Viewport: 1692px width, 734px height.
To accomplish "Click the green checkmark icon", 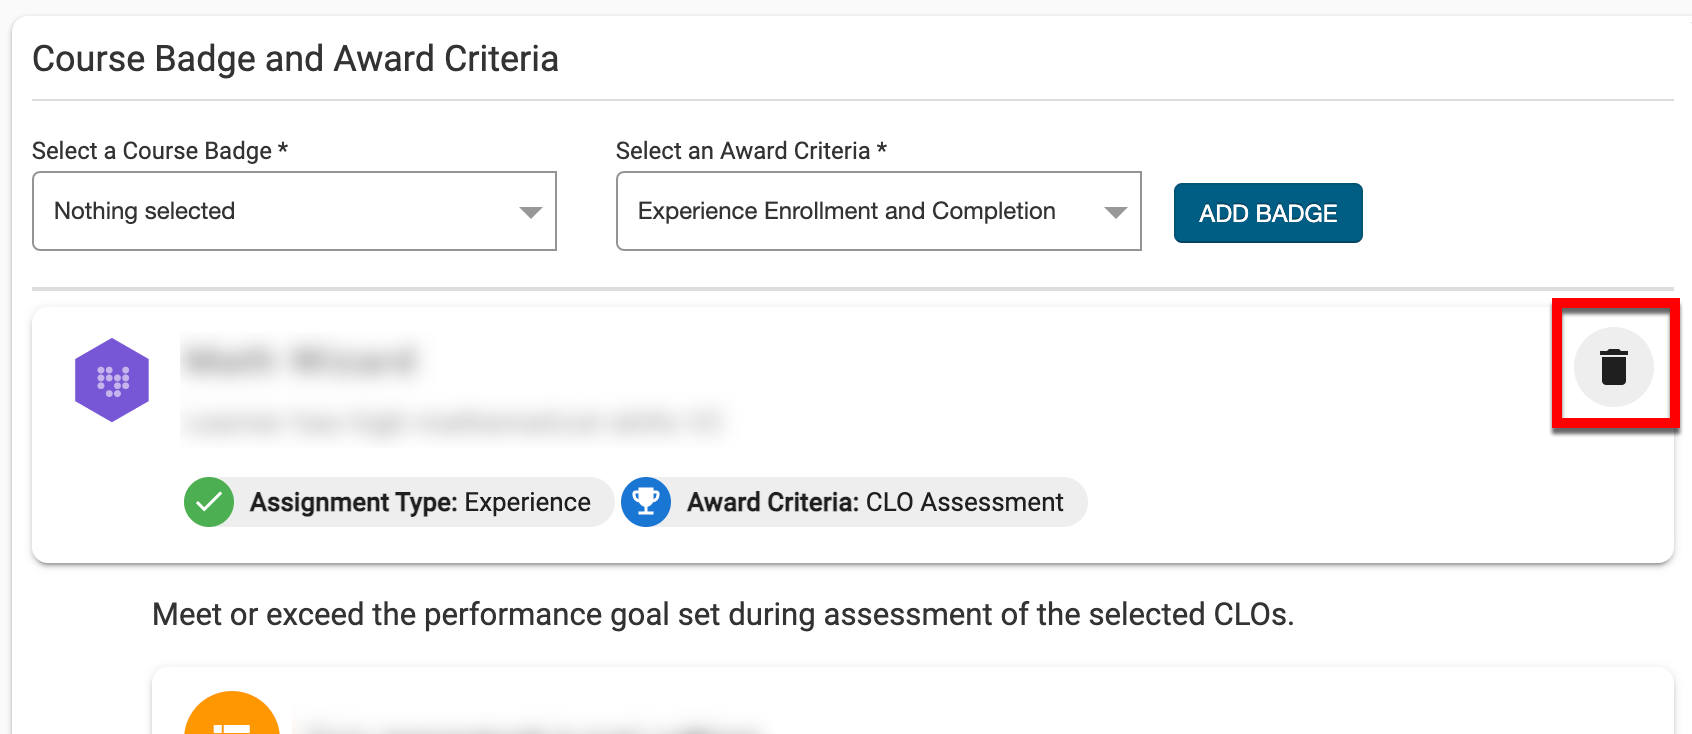I will pyautogui.click(x=209, y=502).
